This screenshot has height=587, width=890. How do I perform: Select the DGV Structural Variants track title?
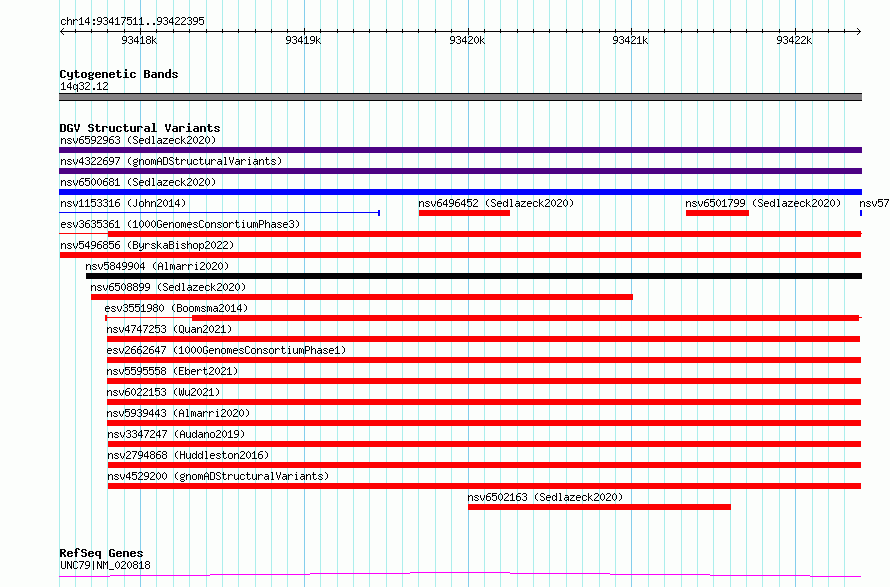[140, 128]
